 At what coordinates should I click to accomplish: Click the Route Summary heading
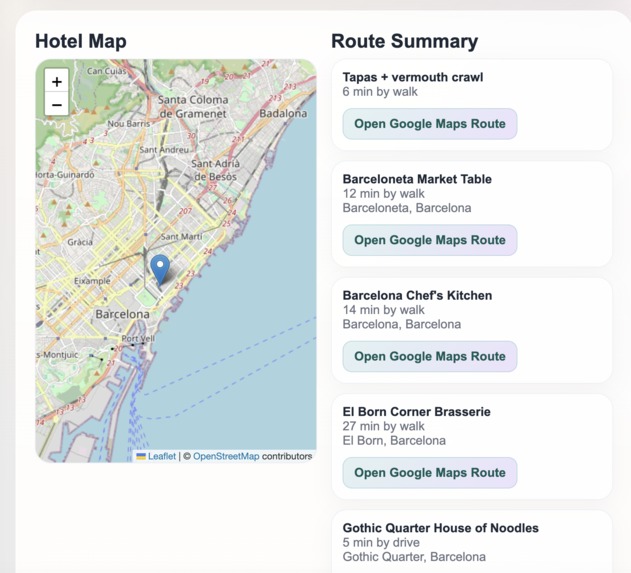point(404,41)
